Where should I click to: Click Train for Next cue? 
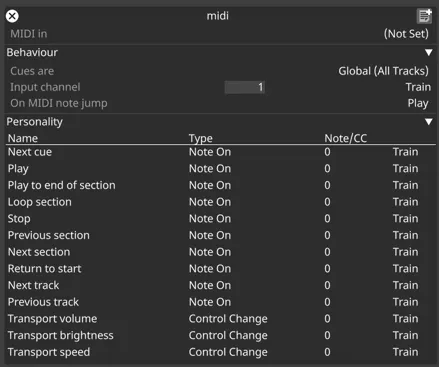pyautogui.click(x=405, y=152)
